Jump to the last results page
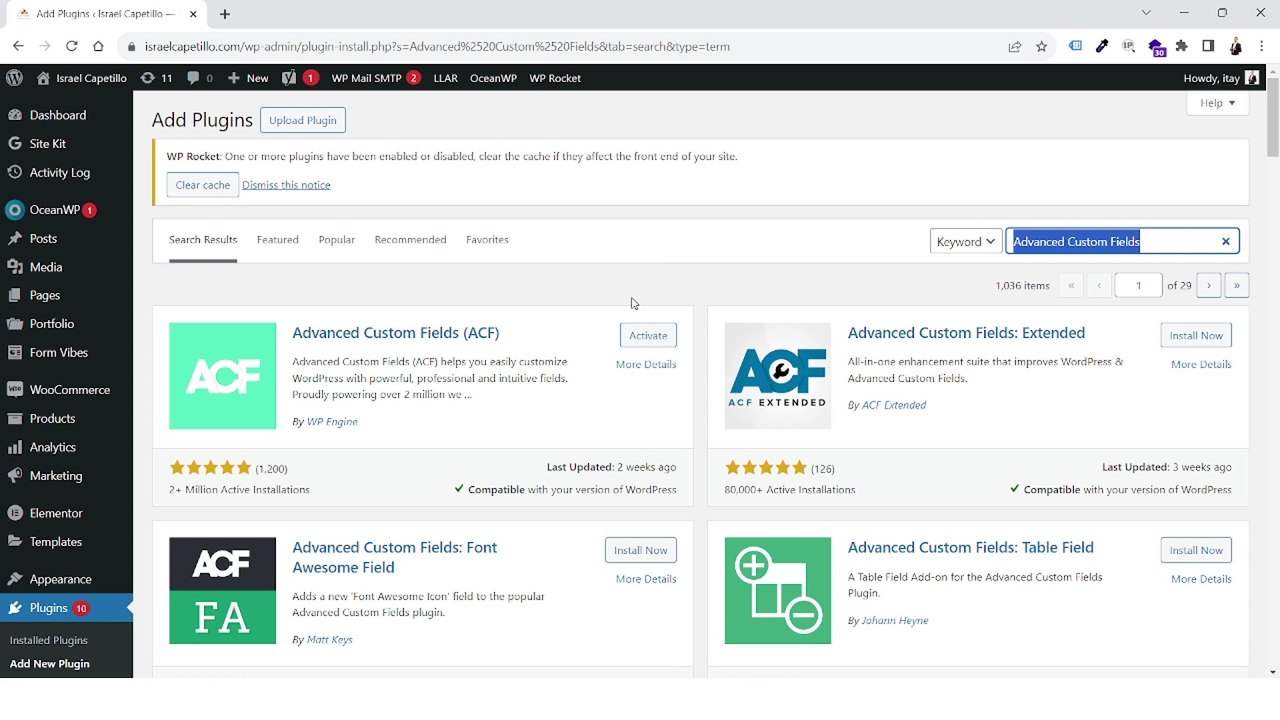Image resolution: width=1280 pixels, height=720 pixels. pos(1237,285)
